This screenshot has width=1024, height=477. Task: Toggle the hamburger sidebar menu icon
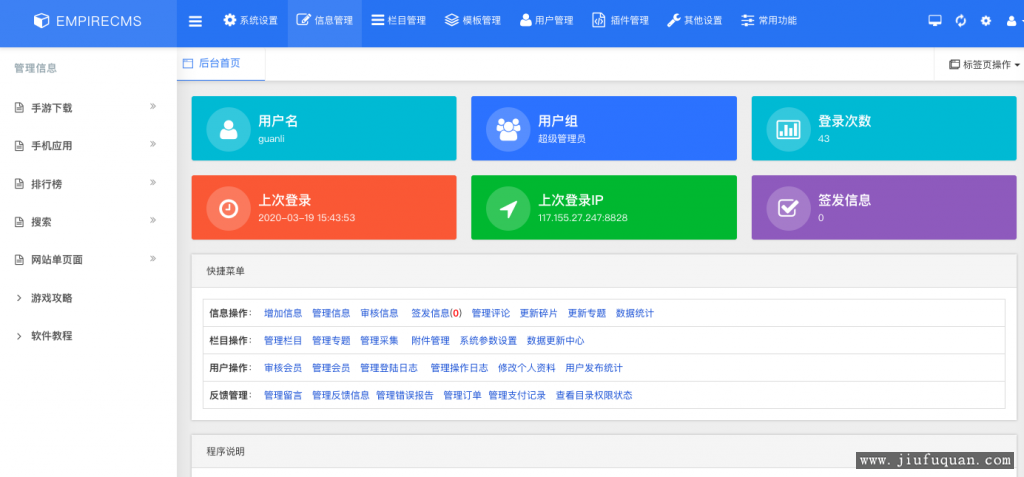click(x=195, y=21)
